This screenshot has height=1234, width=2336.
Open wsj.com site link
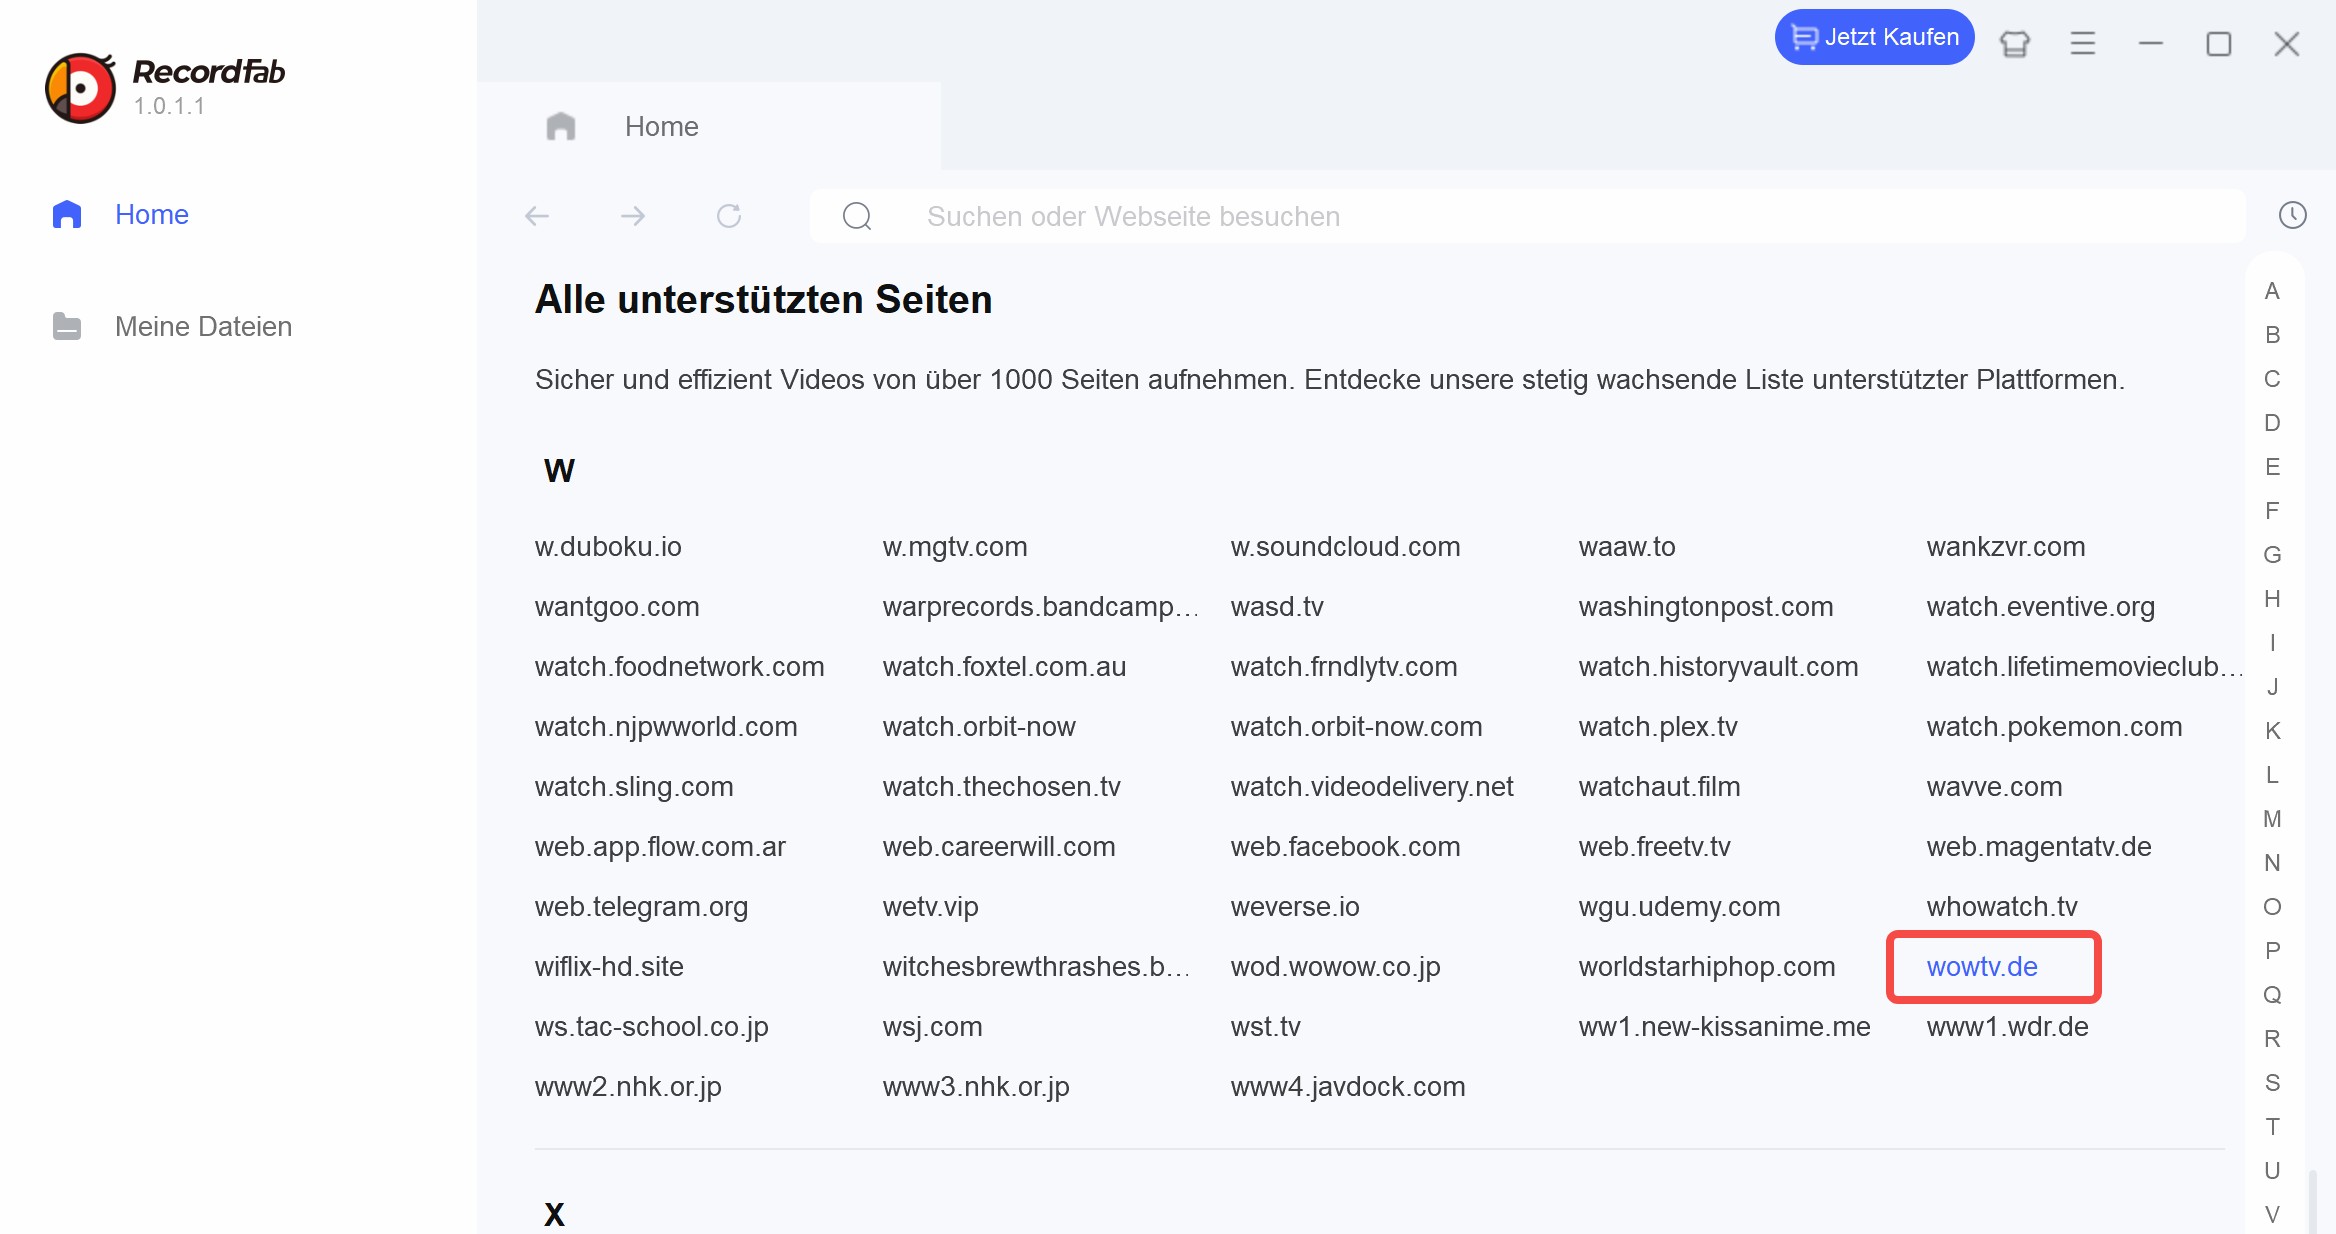[932, 1027]
